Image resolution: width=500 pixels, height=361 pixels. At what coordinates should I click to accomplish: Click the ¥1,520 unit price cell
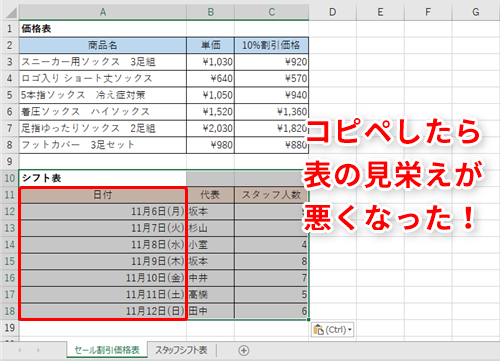coord(210,112)
